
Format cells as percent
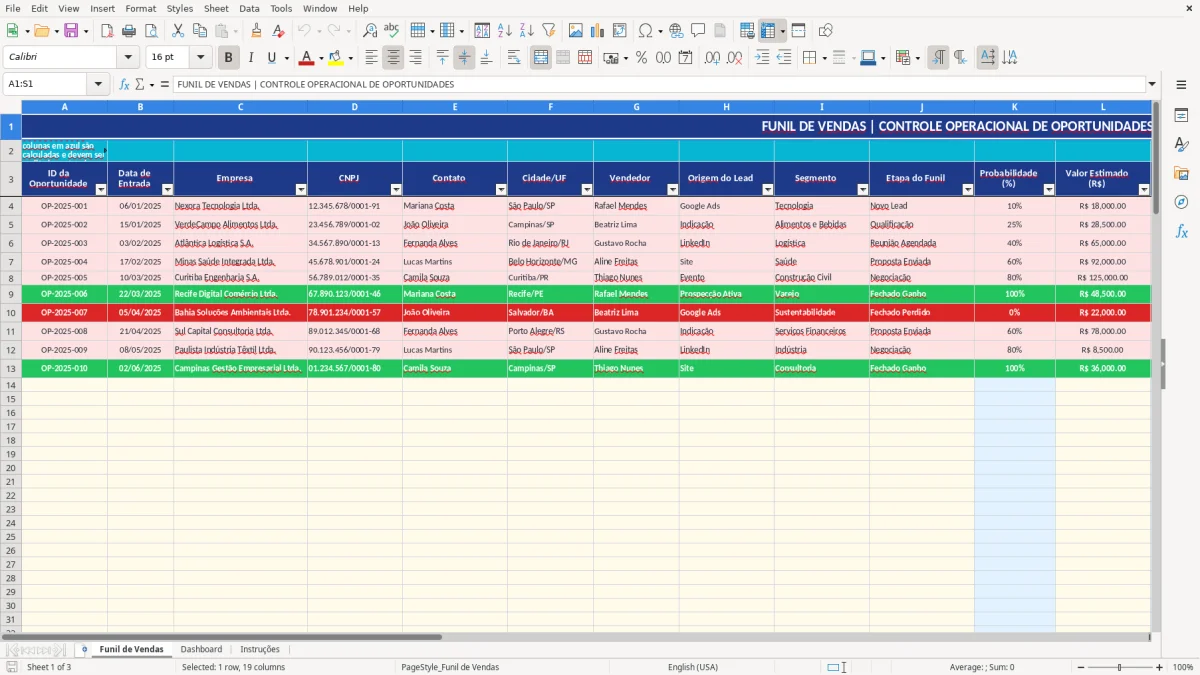point(642,58)
